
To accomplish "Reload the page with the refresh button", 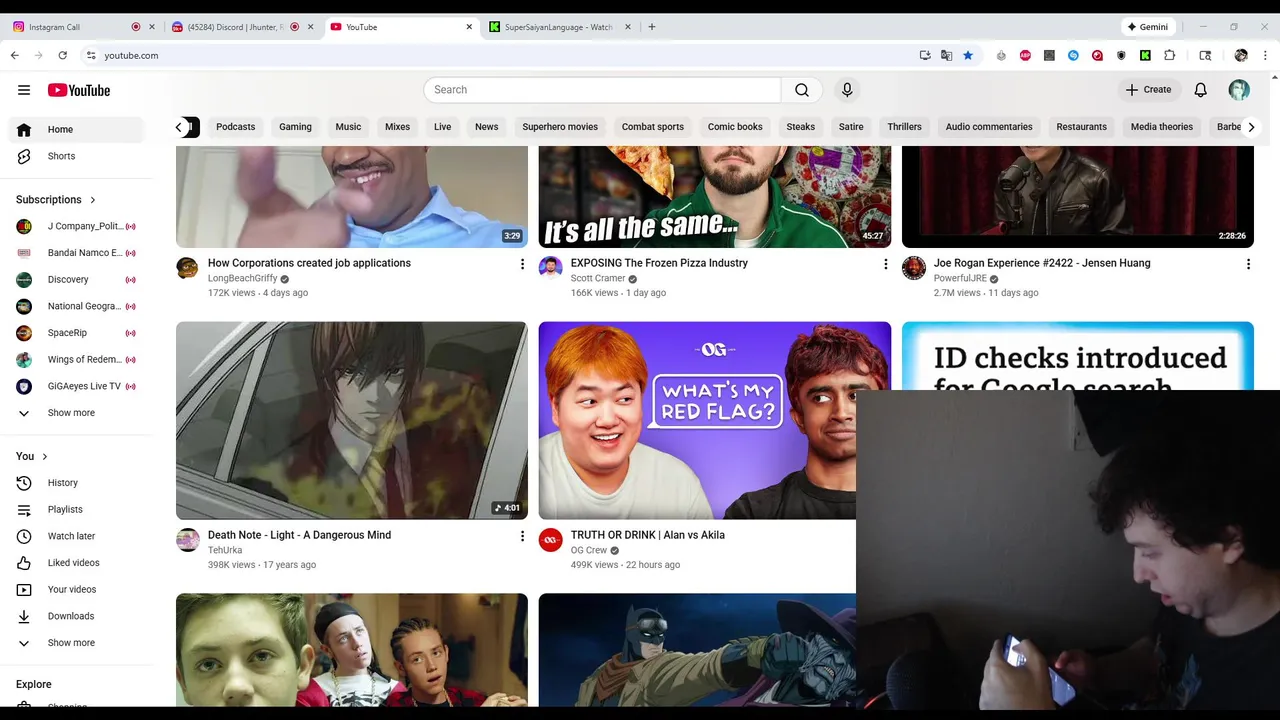I will (x=62, y=56).
